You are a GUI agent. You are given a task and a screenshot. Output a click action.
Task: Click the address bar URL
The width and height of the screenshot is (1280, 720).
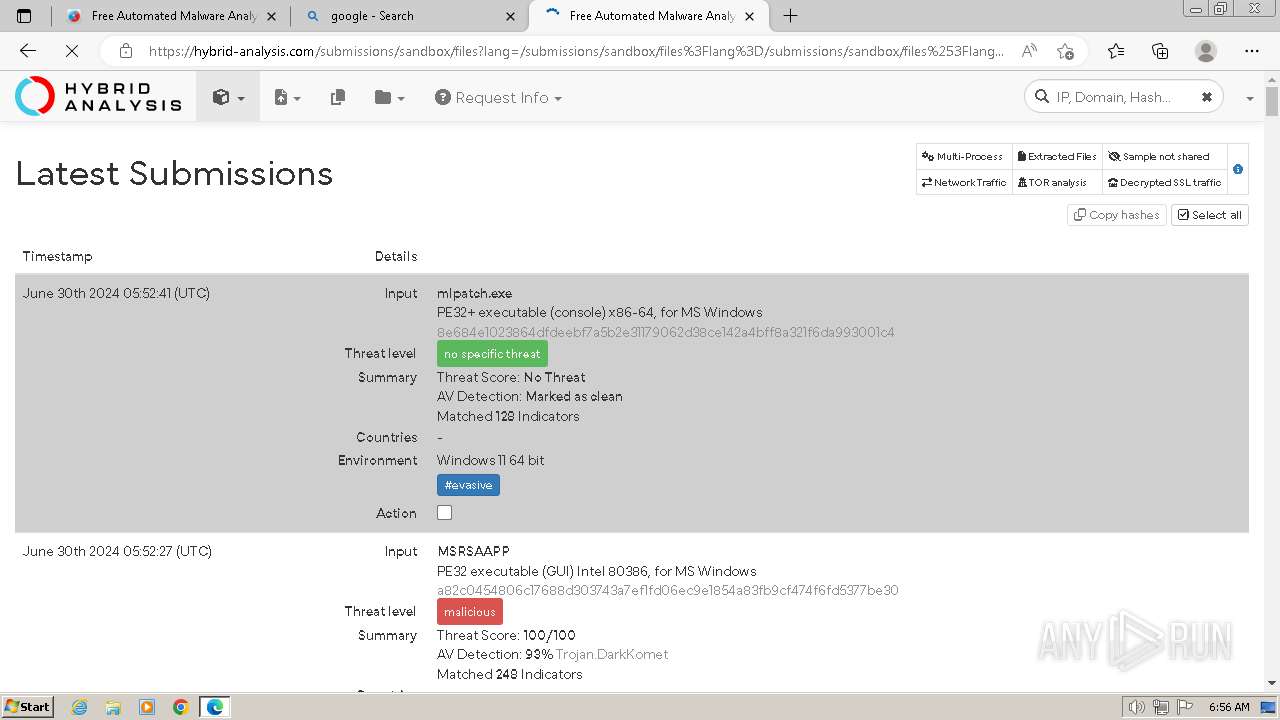576,51
